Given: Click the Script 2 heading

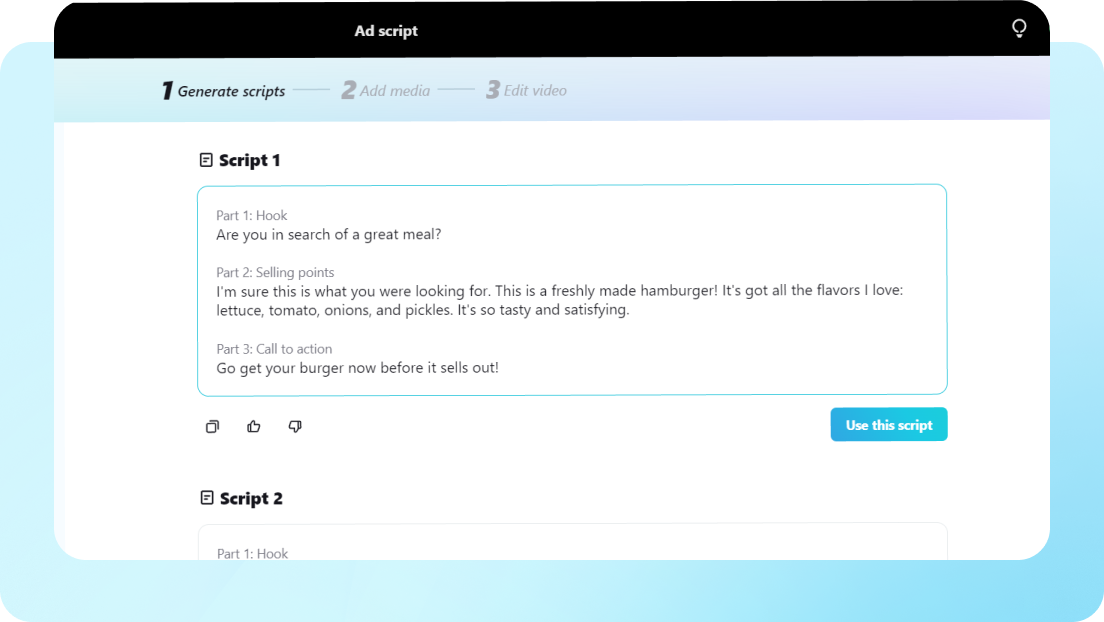Looking at the screenshot, I should coord(251,498).
